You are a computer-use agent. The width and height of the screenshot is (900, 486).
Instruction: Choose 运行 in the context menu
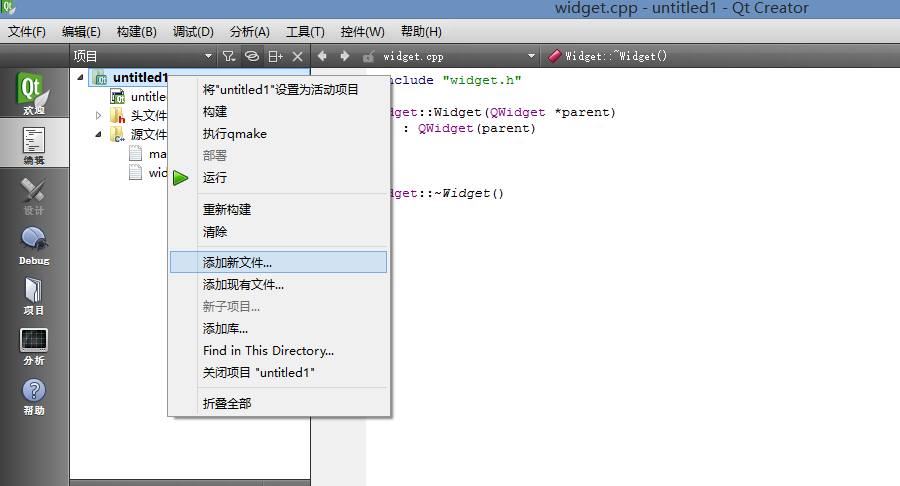[x=278, y=178]
